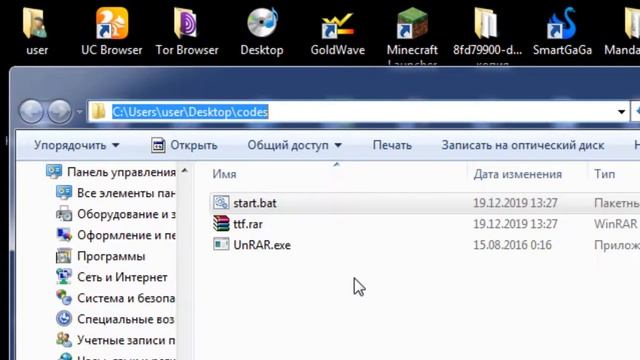This screenshot has width=640, height=360.
Task: Select the UnRAR.exe file icon
Action: click(221, 244)
